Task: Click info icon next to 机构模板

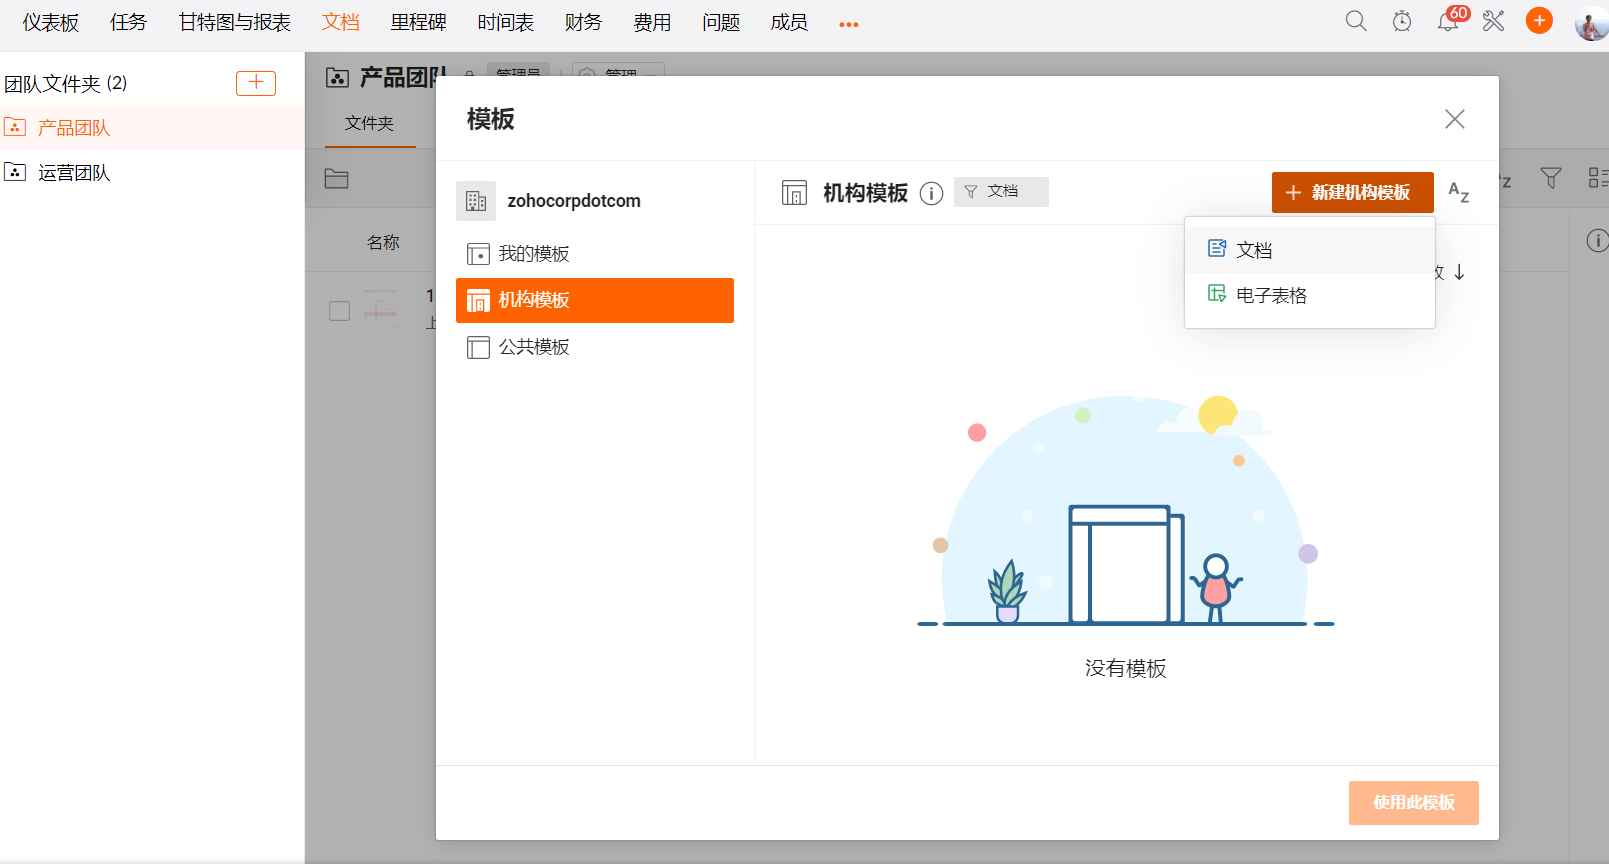Action: (x=931, y=193)
